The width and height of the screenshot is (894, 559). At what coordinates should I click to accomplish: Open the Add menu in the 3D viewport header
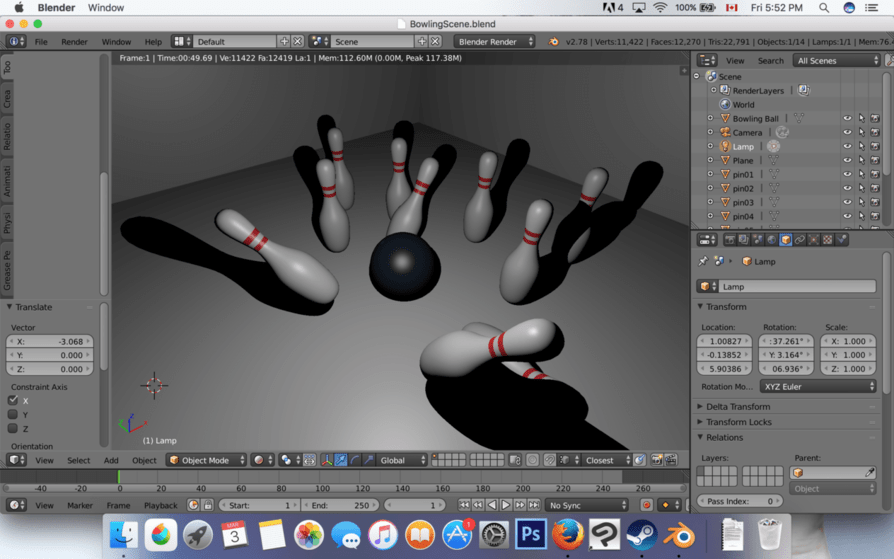111,460
